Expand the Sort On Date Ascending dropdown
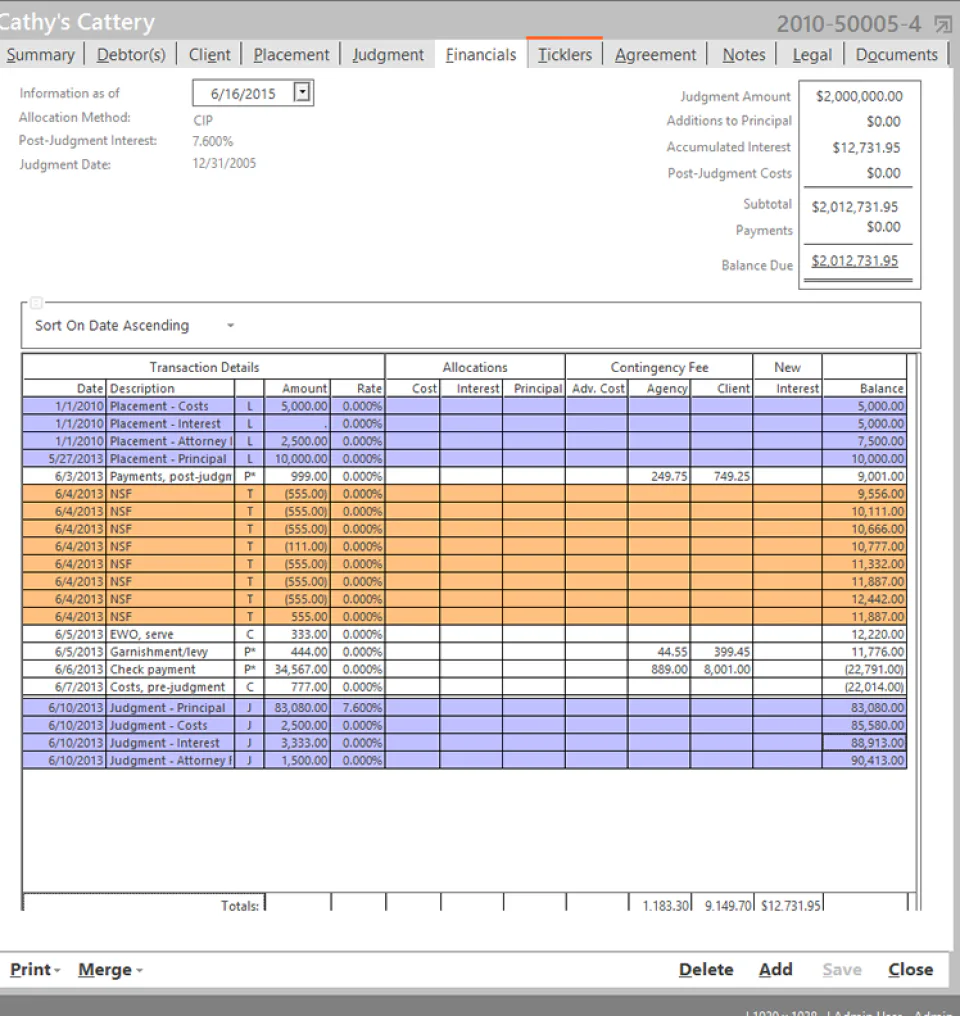Screen dimensions: 960x1016 230,325
